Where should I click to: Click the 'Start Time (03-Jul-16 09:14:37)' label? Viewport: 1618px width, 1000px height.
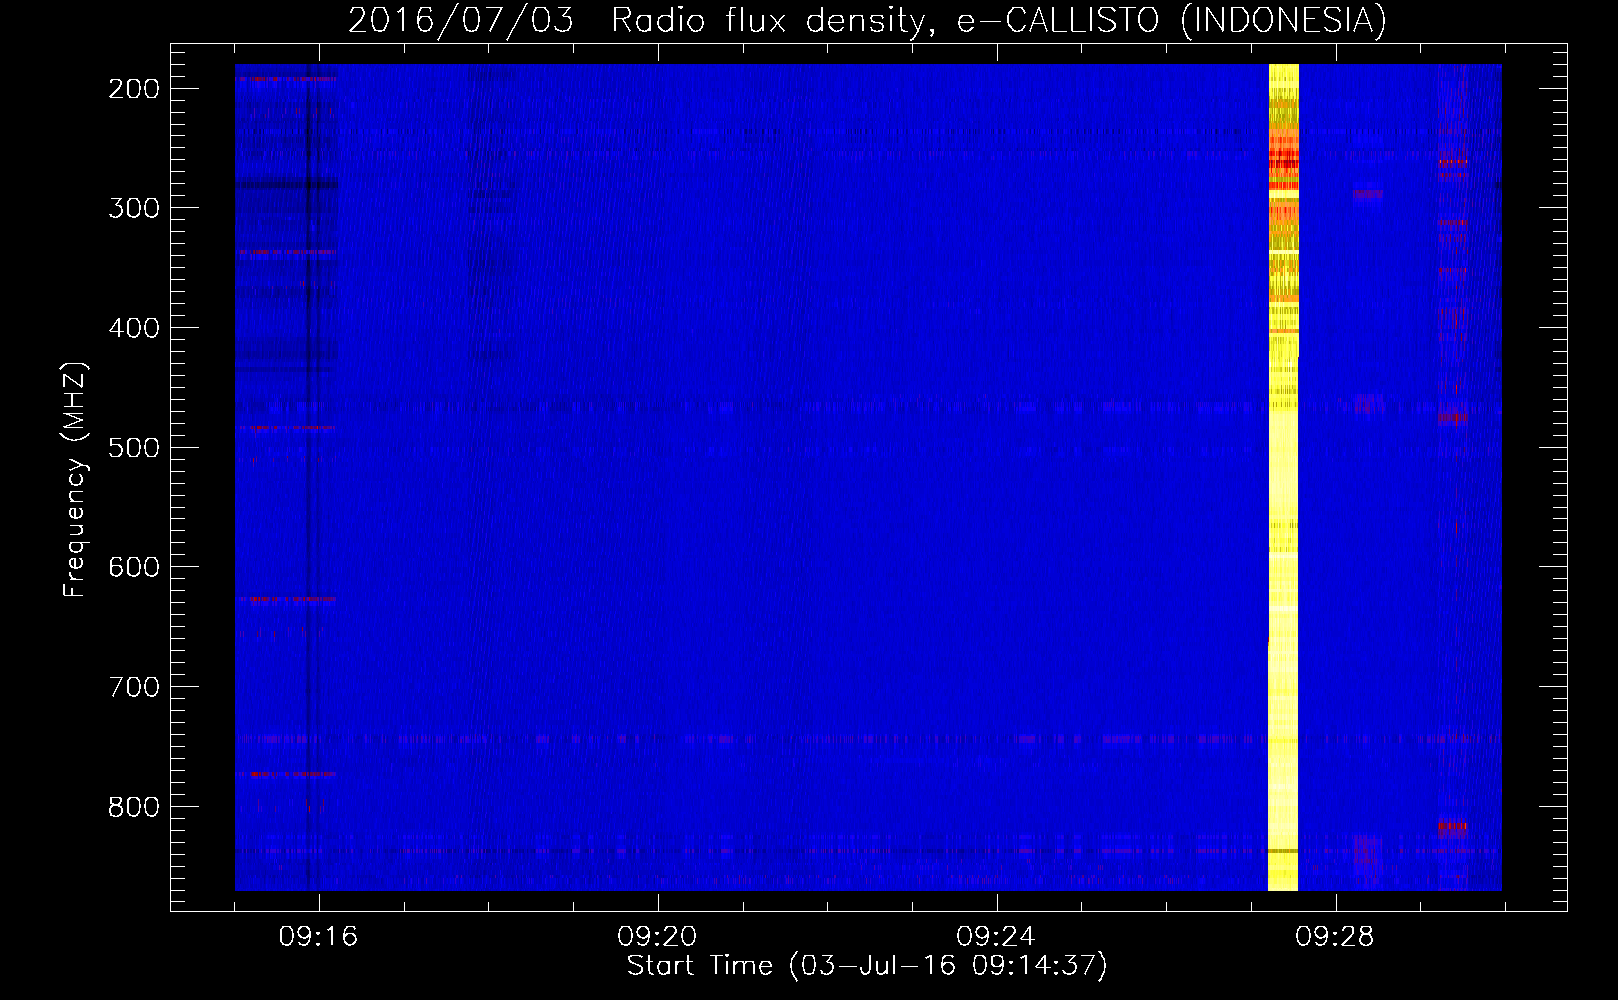(867, 966)
